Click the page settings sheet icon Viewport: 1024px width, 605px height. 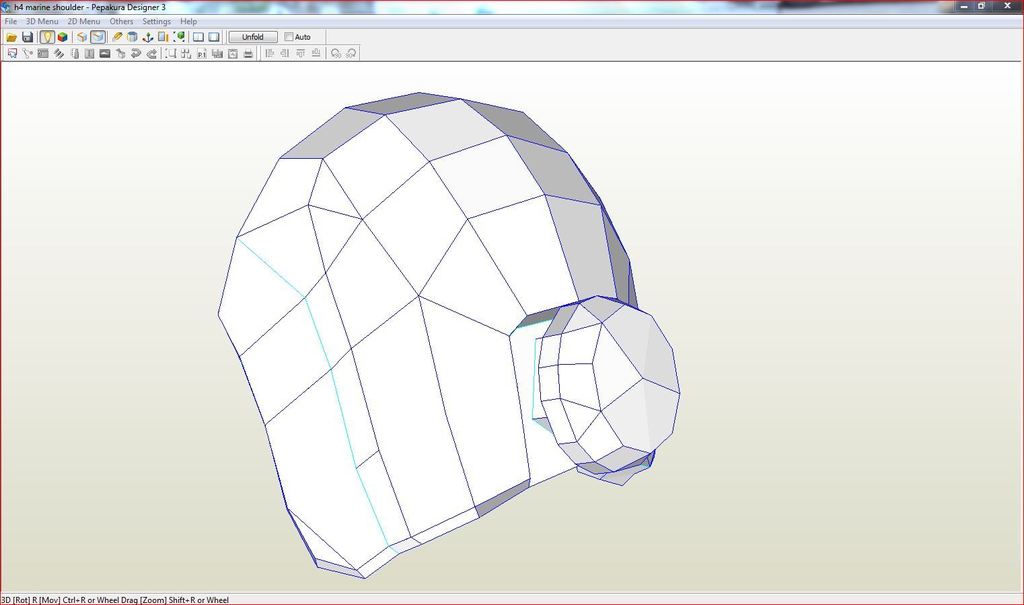click(232, 54)
